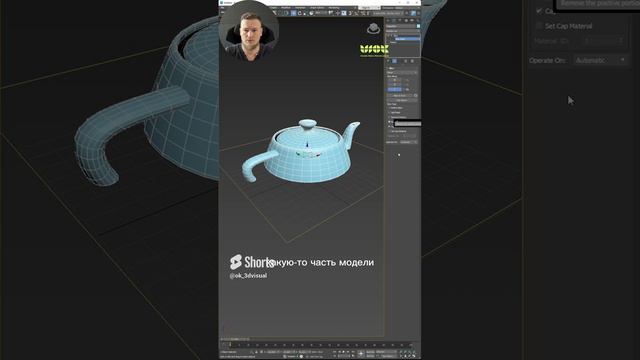Image resolution: width=640 pixels, height=360 pixels.
Task: Open the Operate On dropdown in command panel
Action: pos(409,142)
